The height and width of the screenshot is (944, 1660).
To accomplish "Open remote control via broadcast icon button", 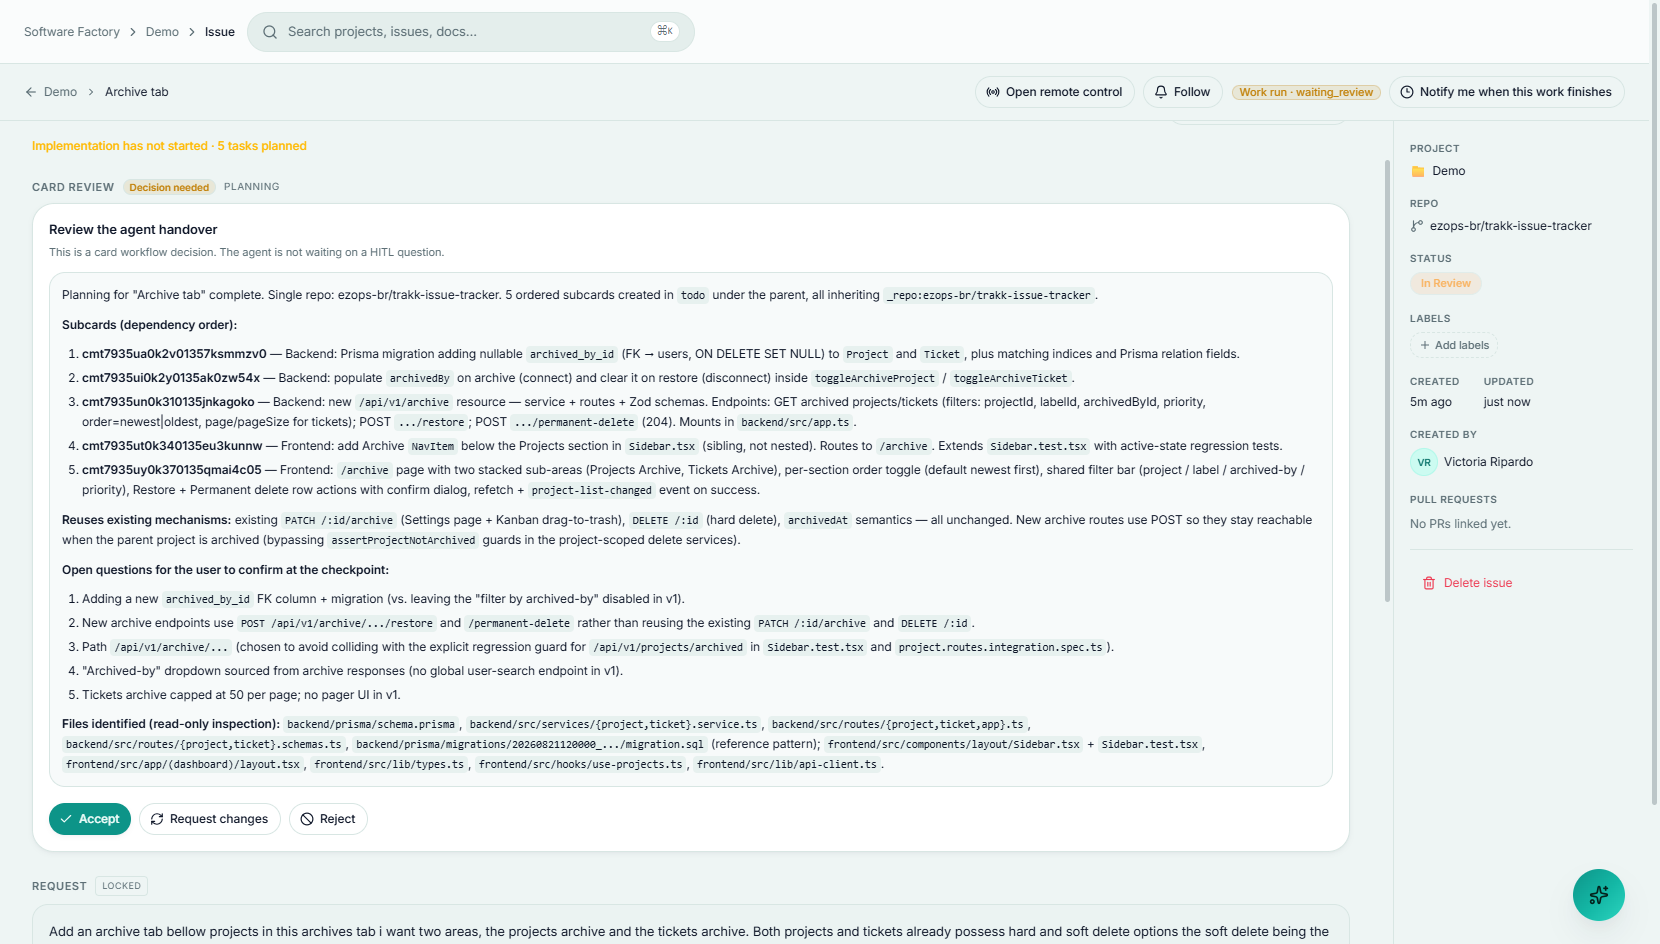I will point(1055,92).
